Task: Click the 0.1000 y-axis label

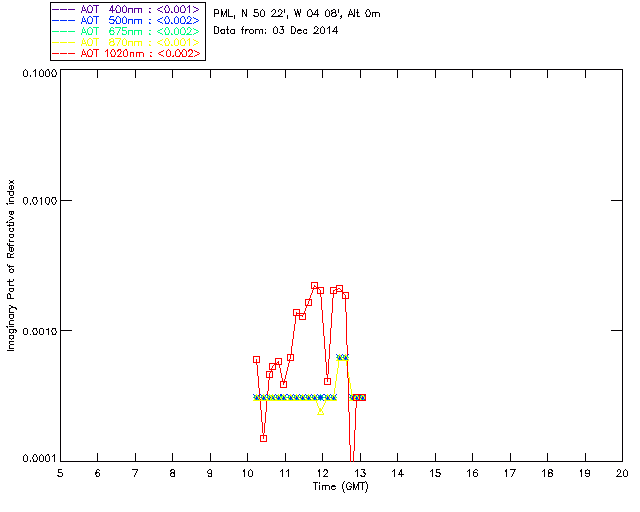Action: tap(39, 73)
